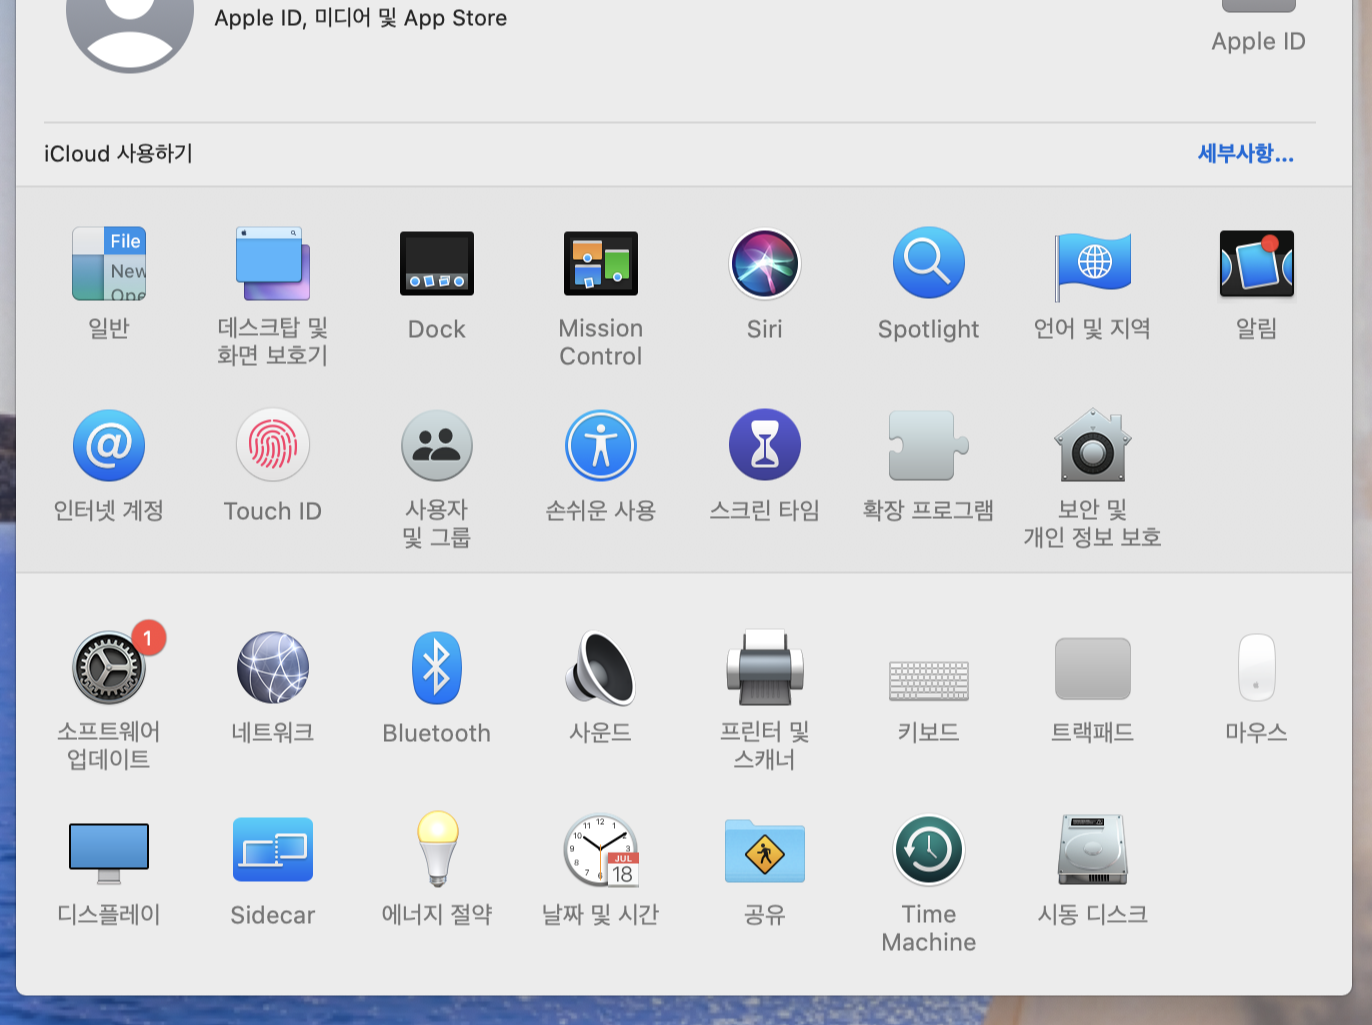
Task: Open Mission Control preferences
Action: pyautogui.click(x=601, y=264)
